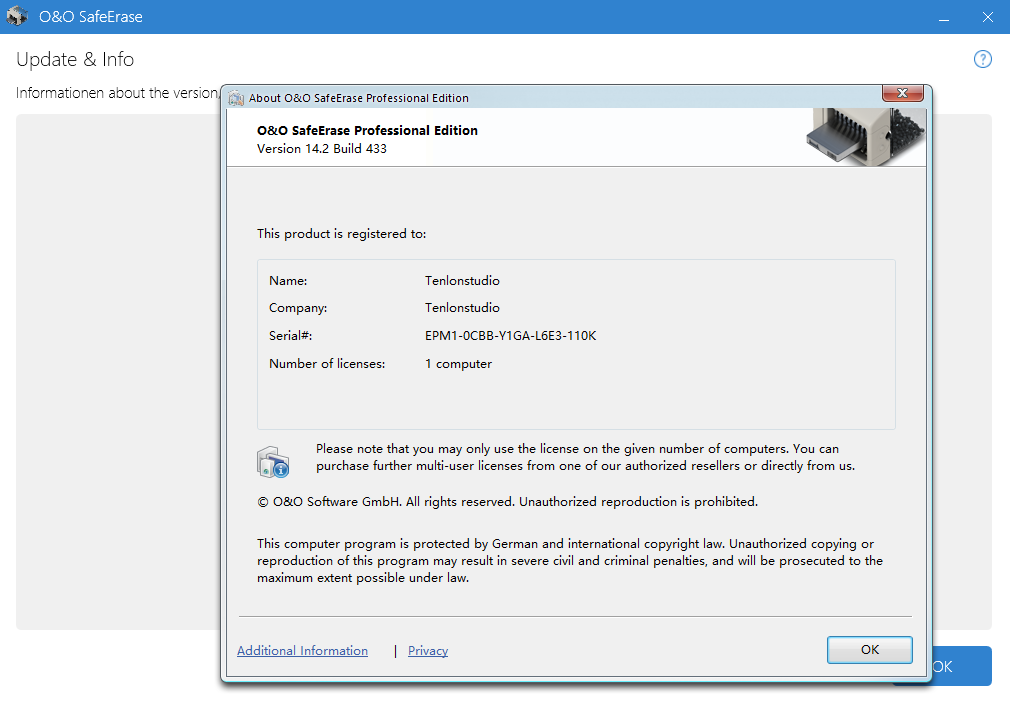This screenshot has width=1010, height=704.
Task: Click the license info computer icon
Action: pos(273,461)
